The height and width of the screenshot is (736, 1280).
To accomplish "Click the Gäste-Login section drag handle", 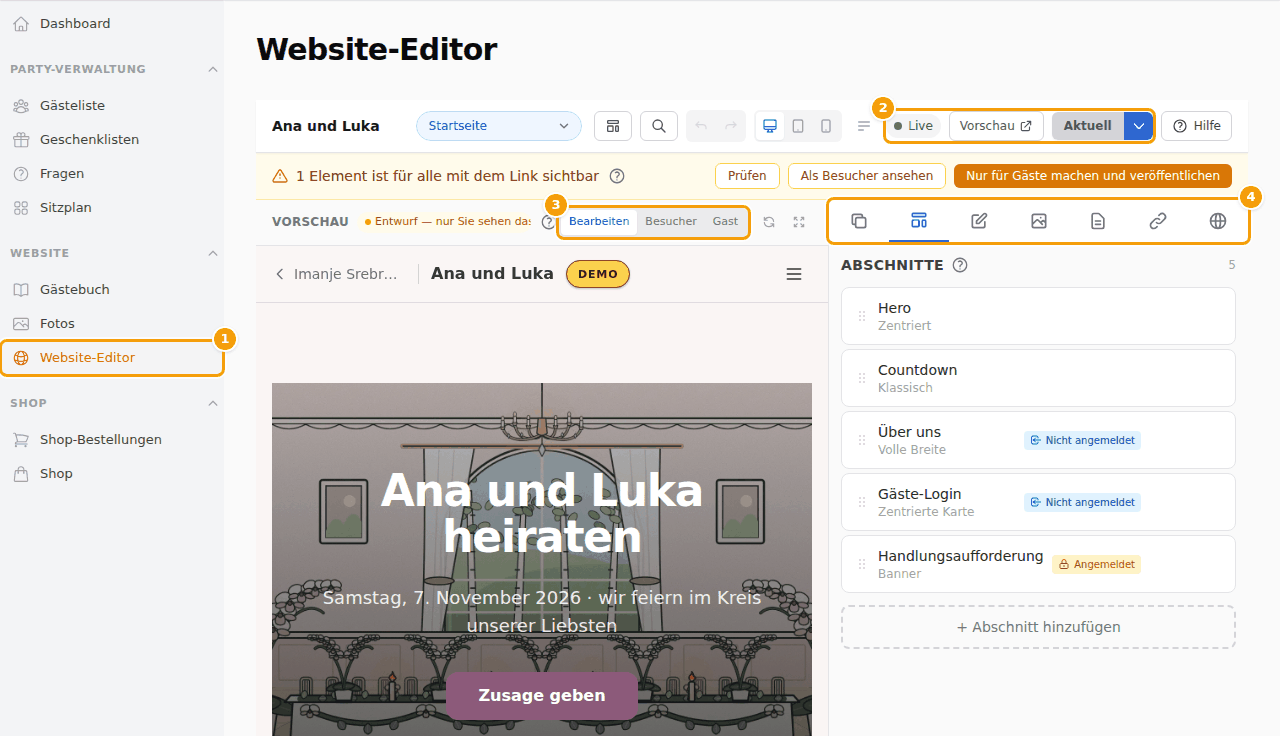I will (x=862, y=502).
